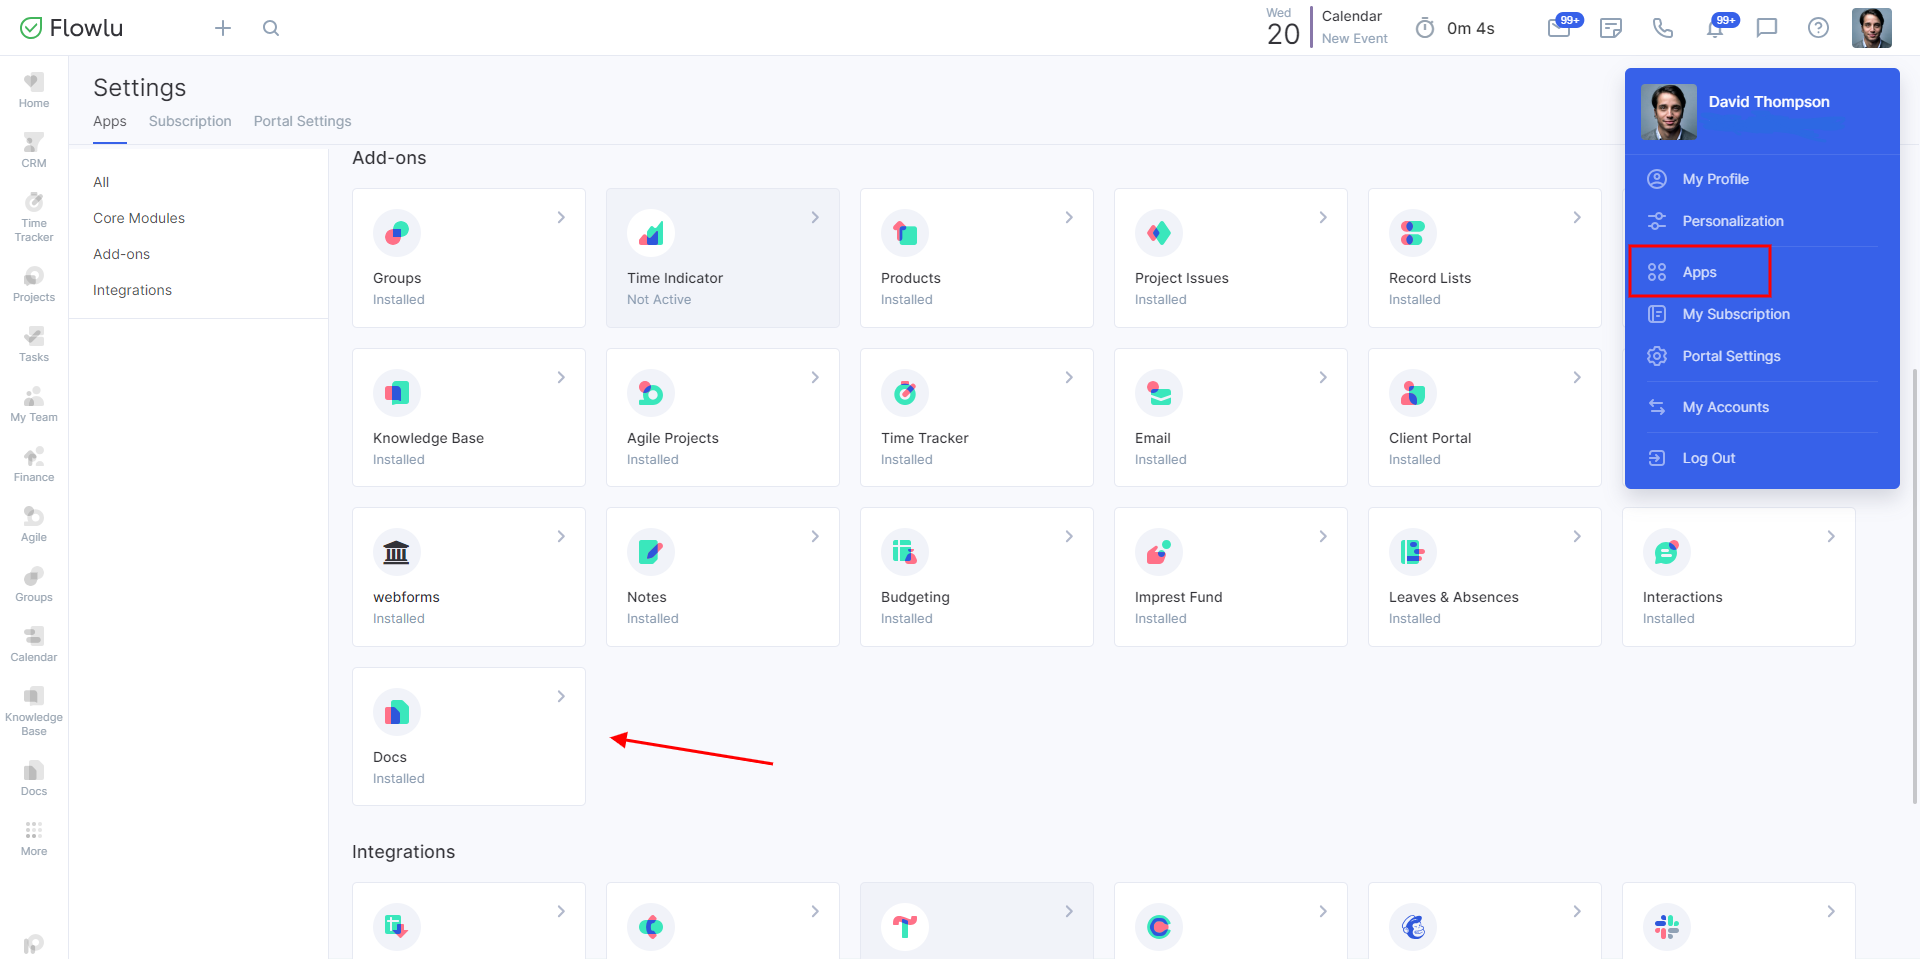Click the user avatar in top bar

(1872, 28)
